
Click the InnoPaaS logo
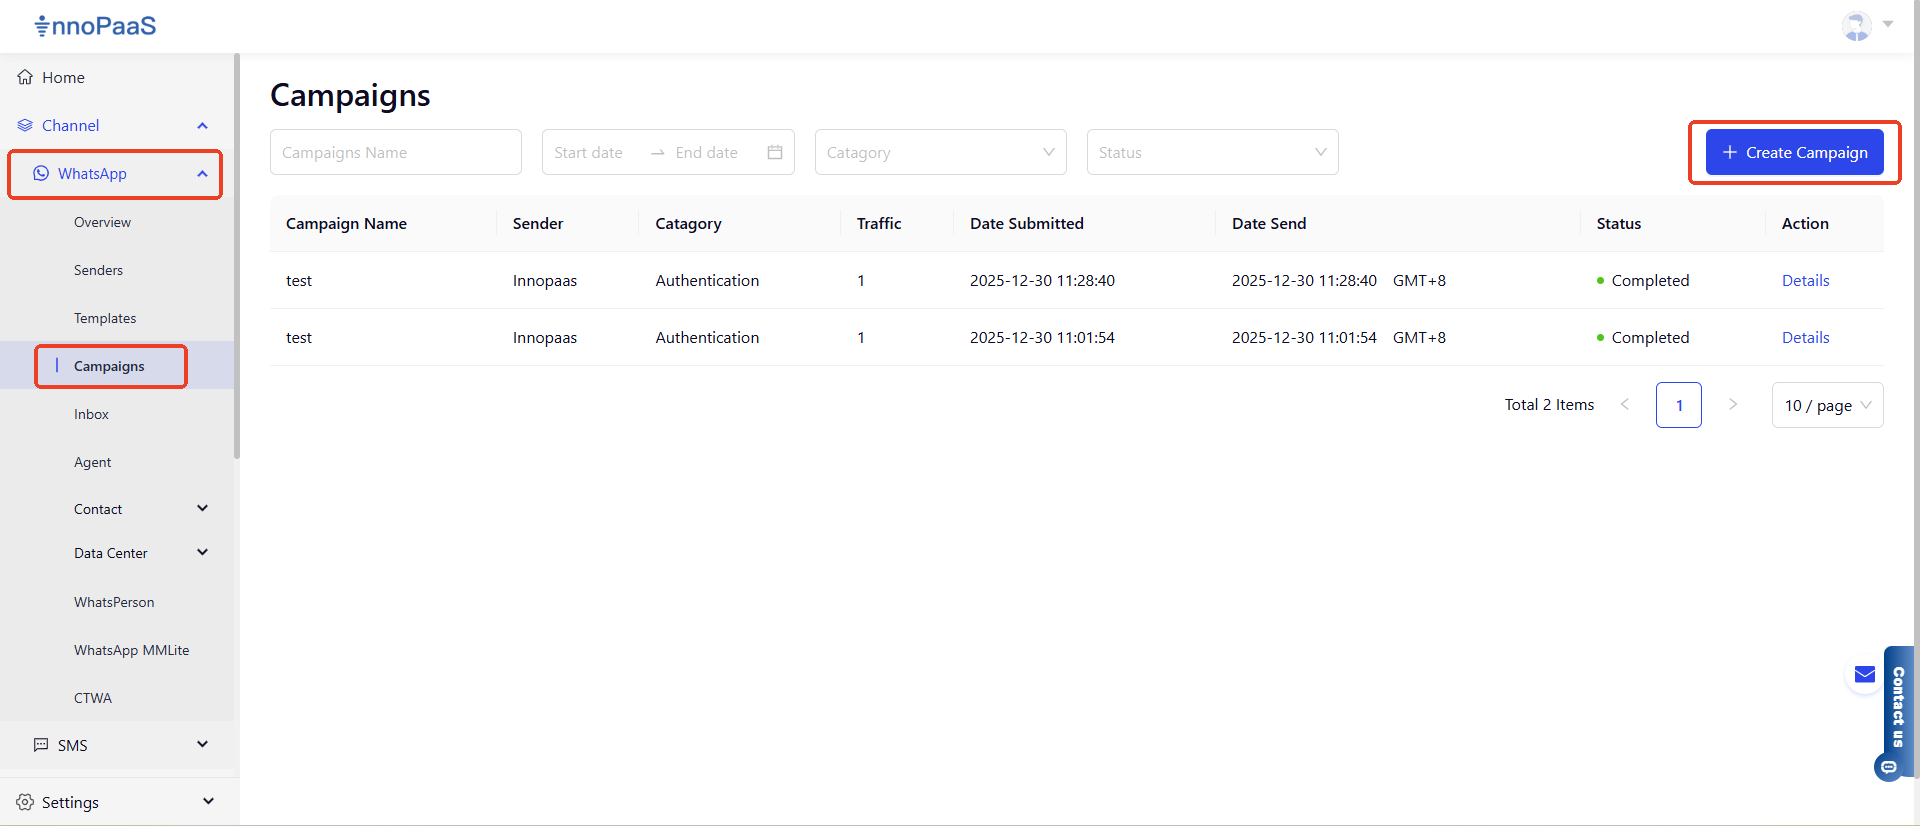click(95, 26)
